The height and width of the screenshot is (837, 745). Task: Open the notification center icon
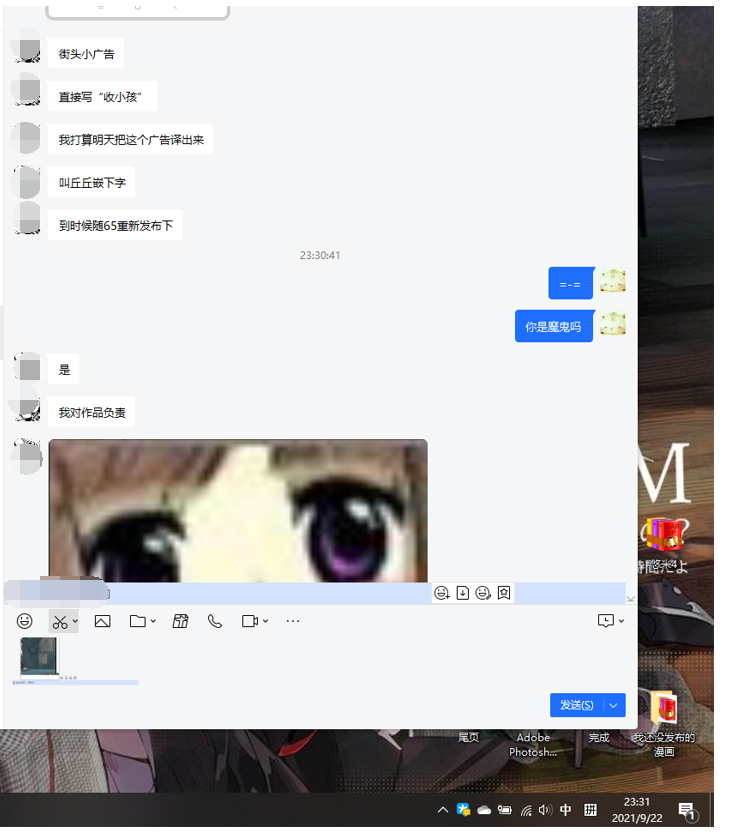[x=687, y=811]
